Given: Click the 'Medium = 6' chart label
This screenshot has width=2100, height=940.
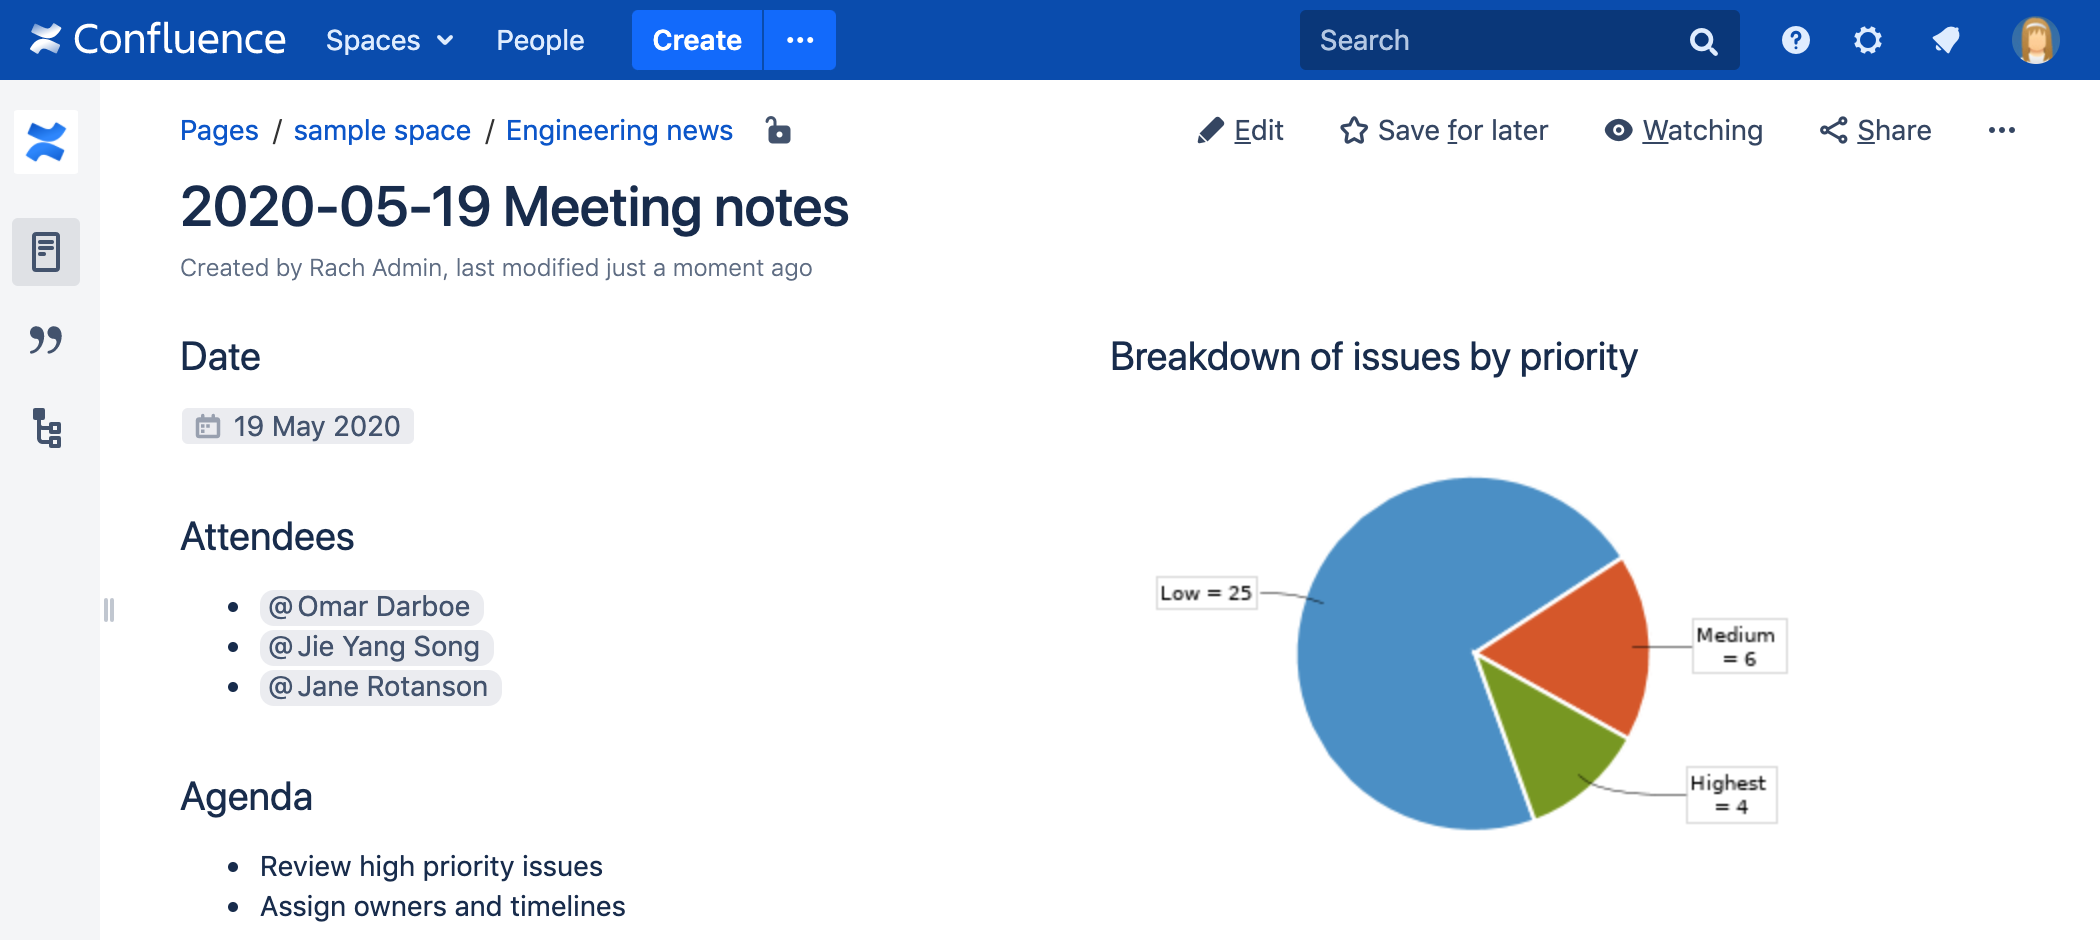Looking at the screenshot, I should click(1739, 646).
